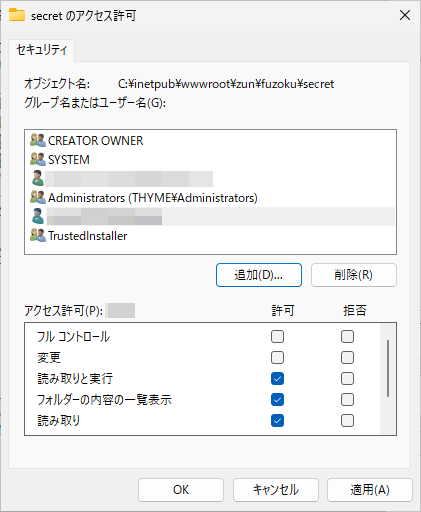Click the 適用(A) button
The width and height of the screenshot is (421, 512).
click(370, 490)
